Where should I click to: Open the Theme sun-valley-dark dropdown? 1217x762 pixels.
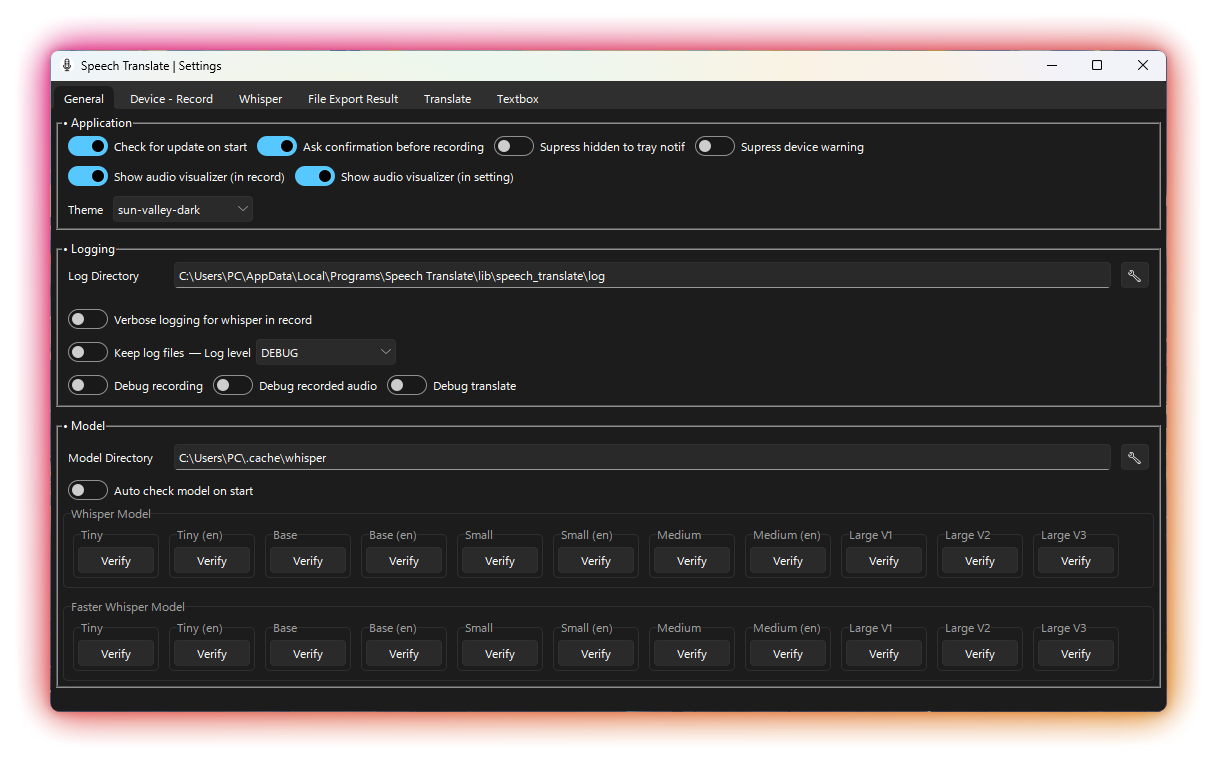click(183, 209)
